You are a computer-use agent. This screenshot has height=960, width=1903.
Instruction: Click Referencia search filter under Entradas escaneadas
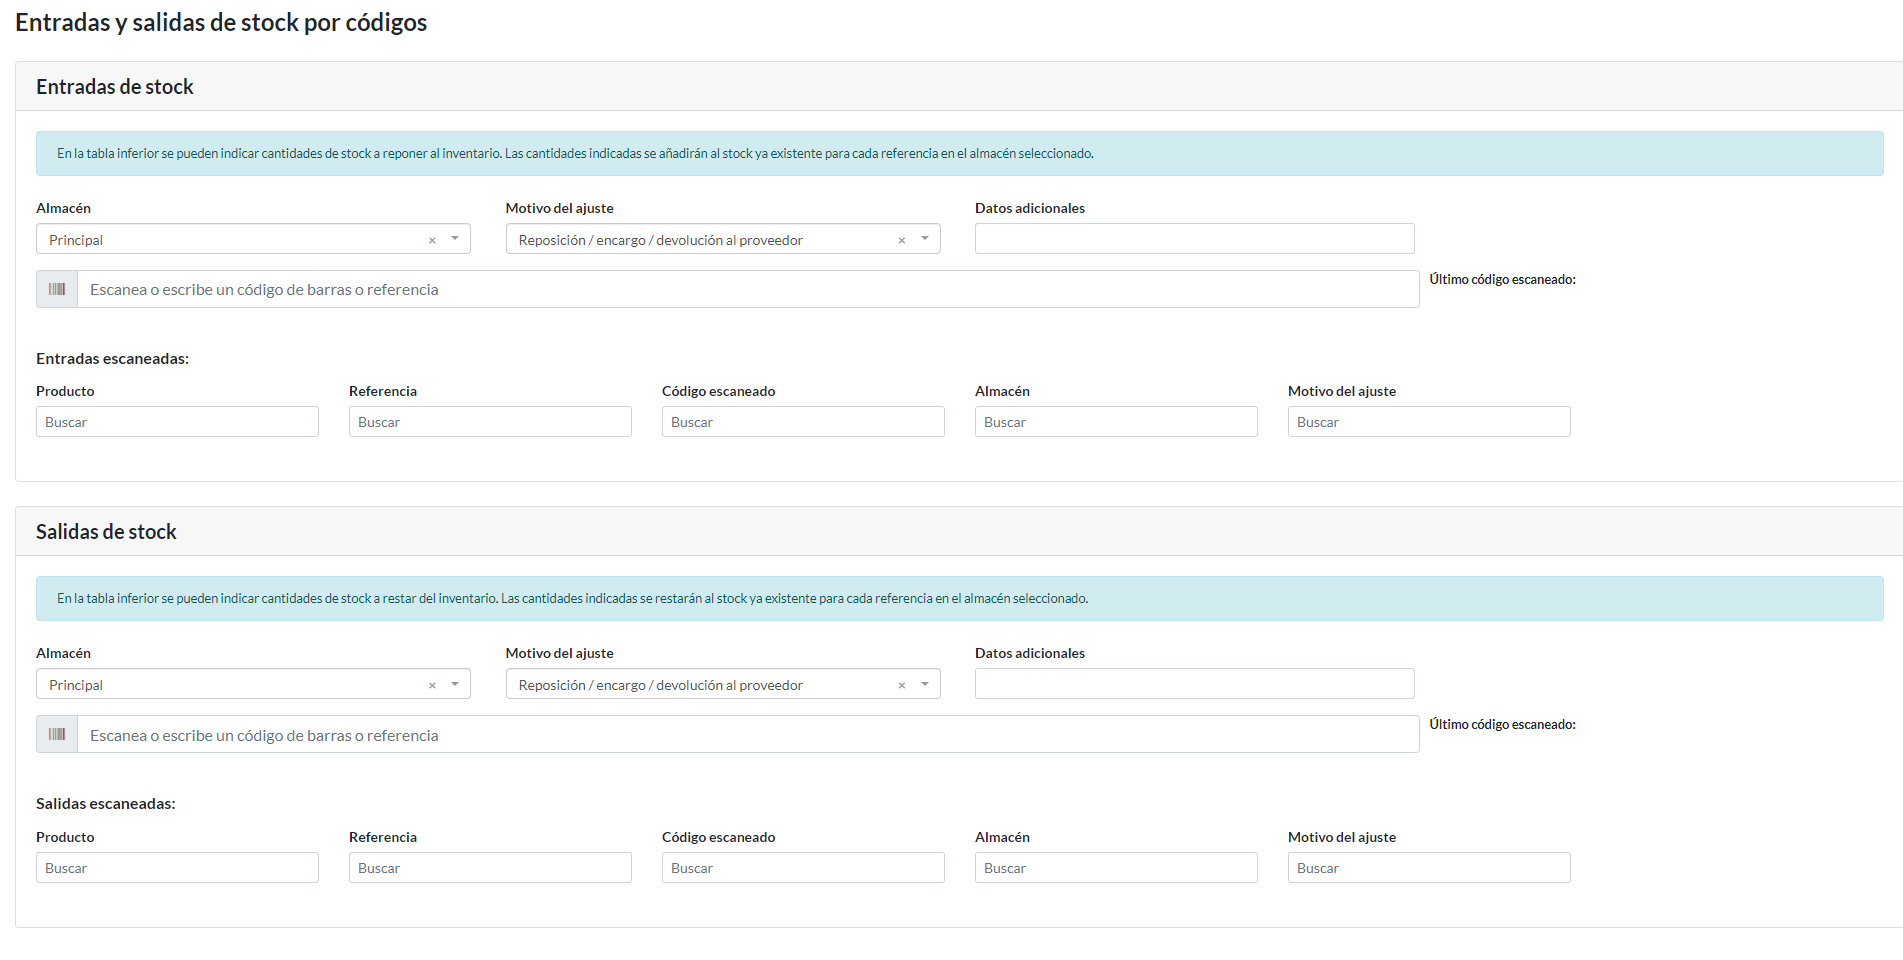490,422
